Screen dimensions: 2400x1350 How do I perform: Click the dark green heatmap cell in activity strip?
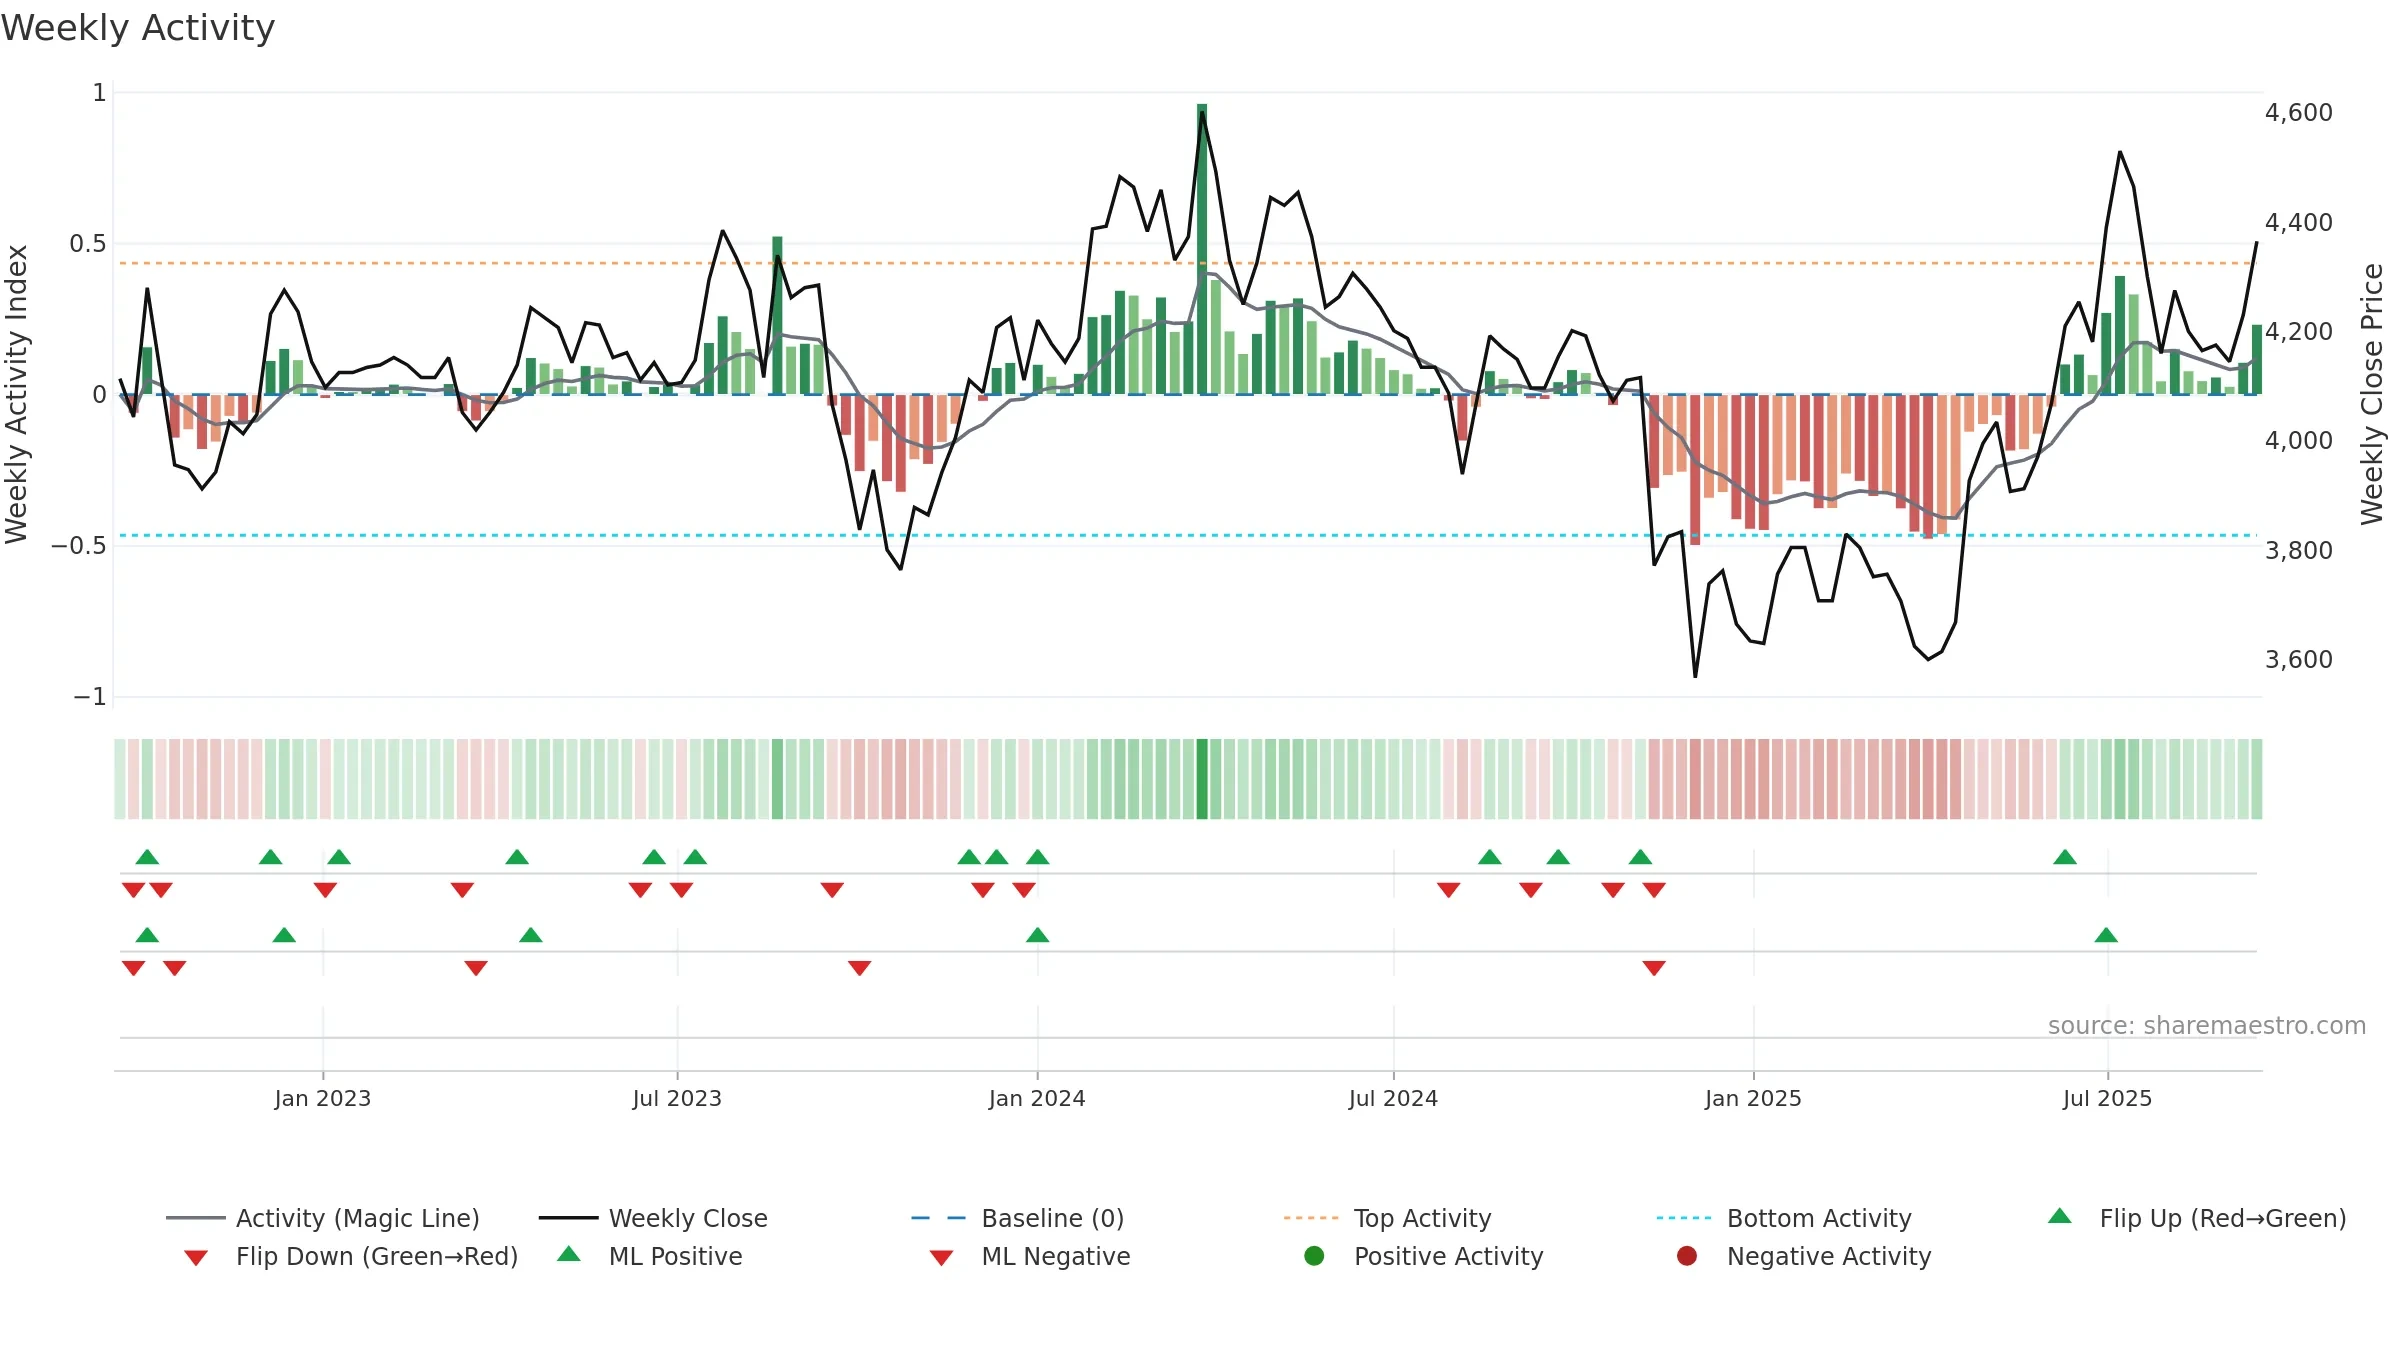[x=1202, y=779]
